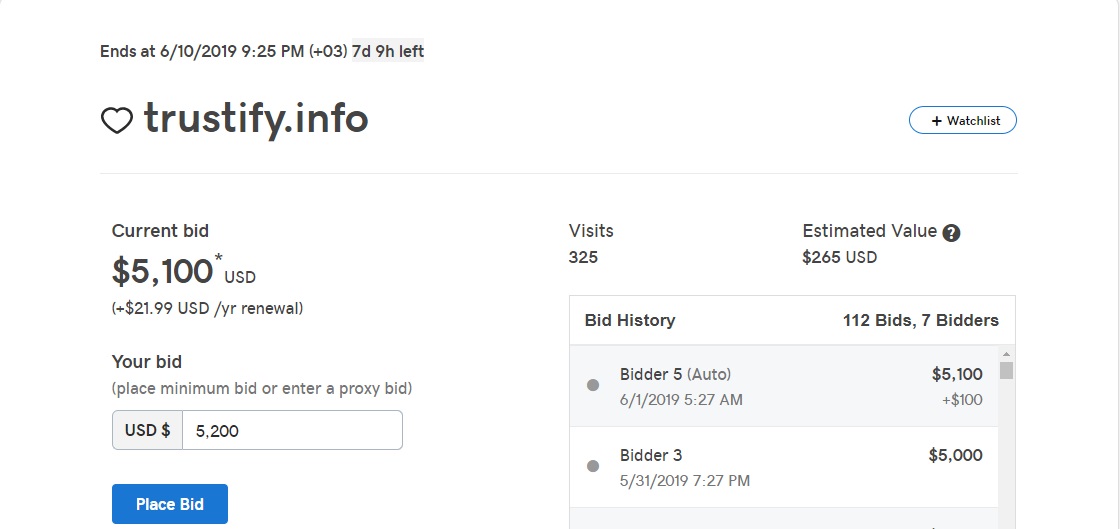Click the highlighted 7d 9h left text
The image size is (1120, 529).
pyautogui.click(x=388, y=51)
